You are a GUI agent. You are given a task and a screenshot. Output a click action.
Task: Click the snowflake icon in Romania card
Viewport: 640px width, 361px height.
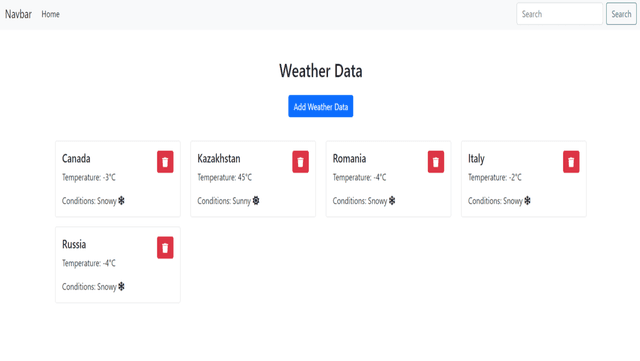pyautogui.click(x=392, y=201)
